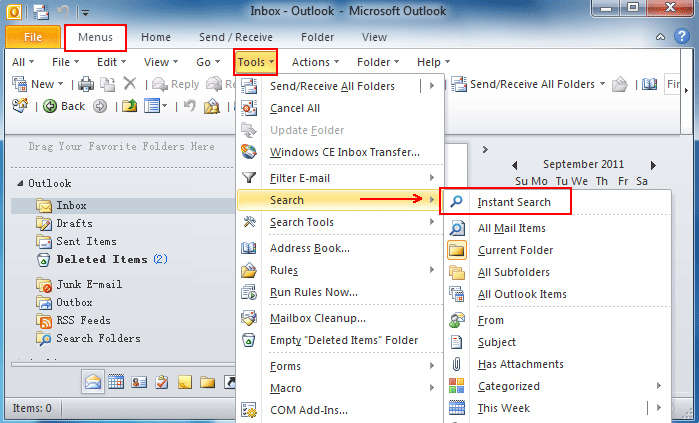
Task: Click the Address Book icon in Tools menu
Action: [250, 249]
